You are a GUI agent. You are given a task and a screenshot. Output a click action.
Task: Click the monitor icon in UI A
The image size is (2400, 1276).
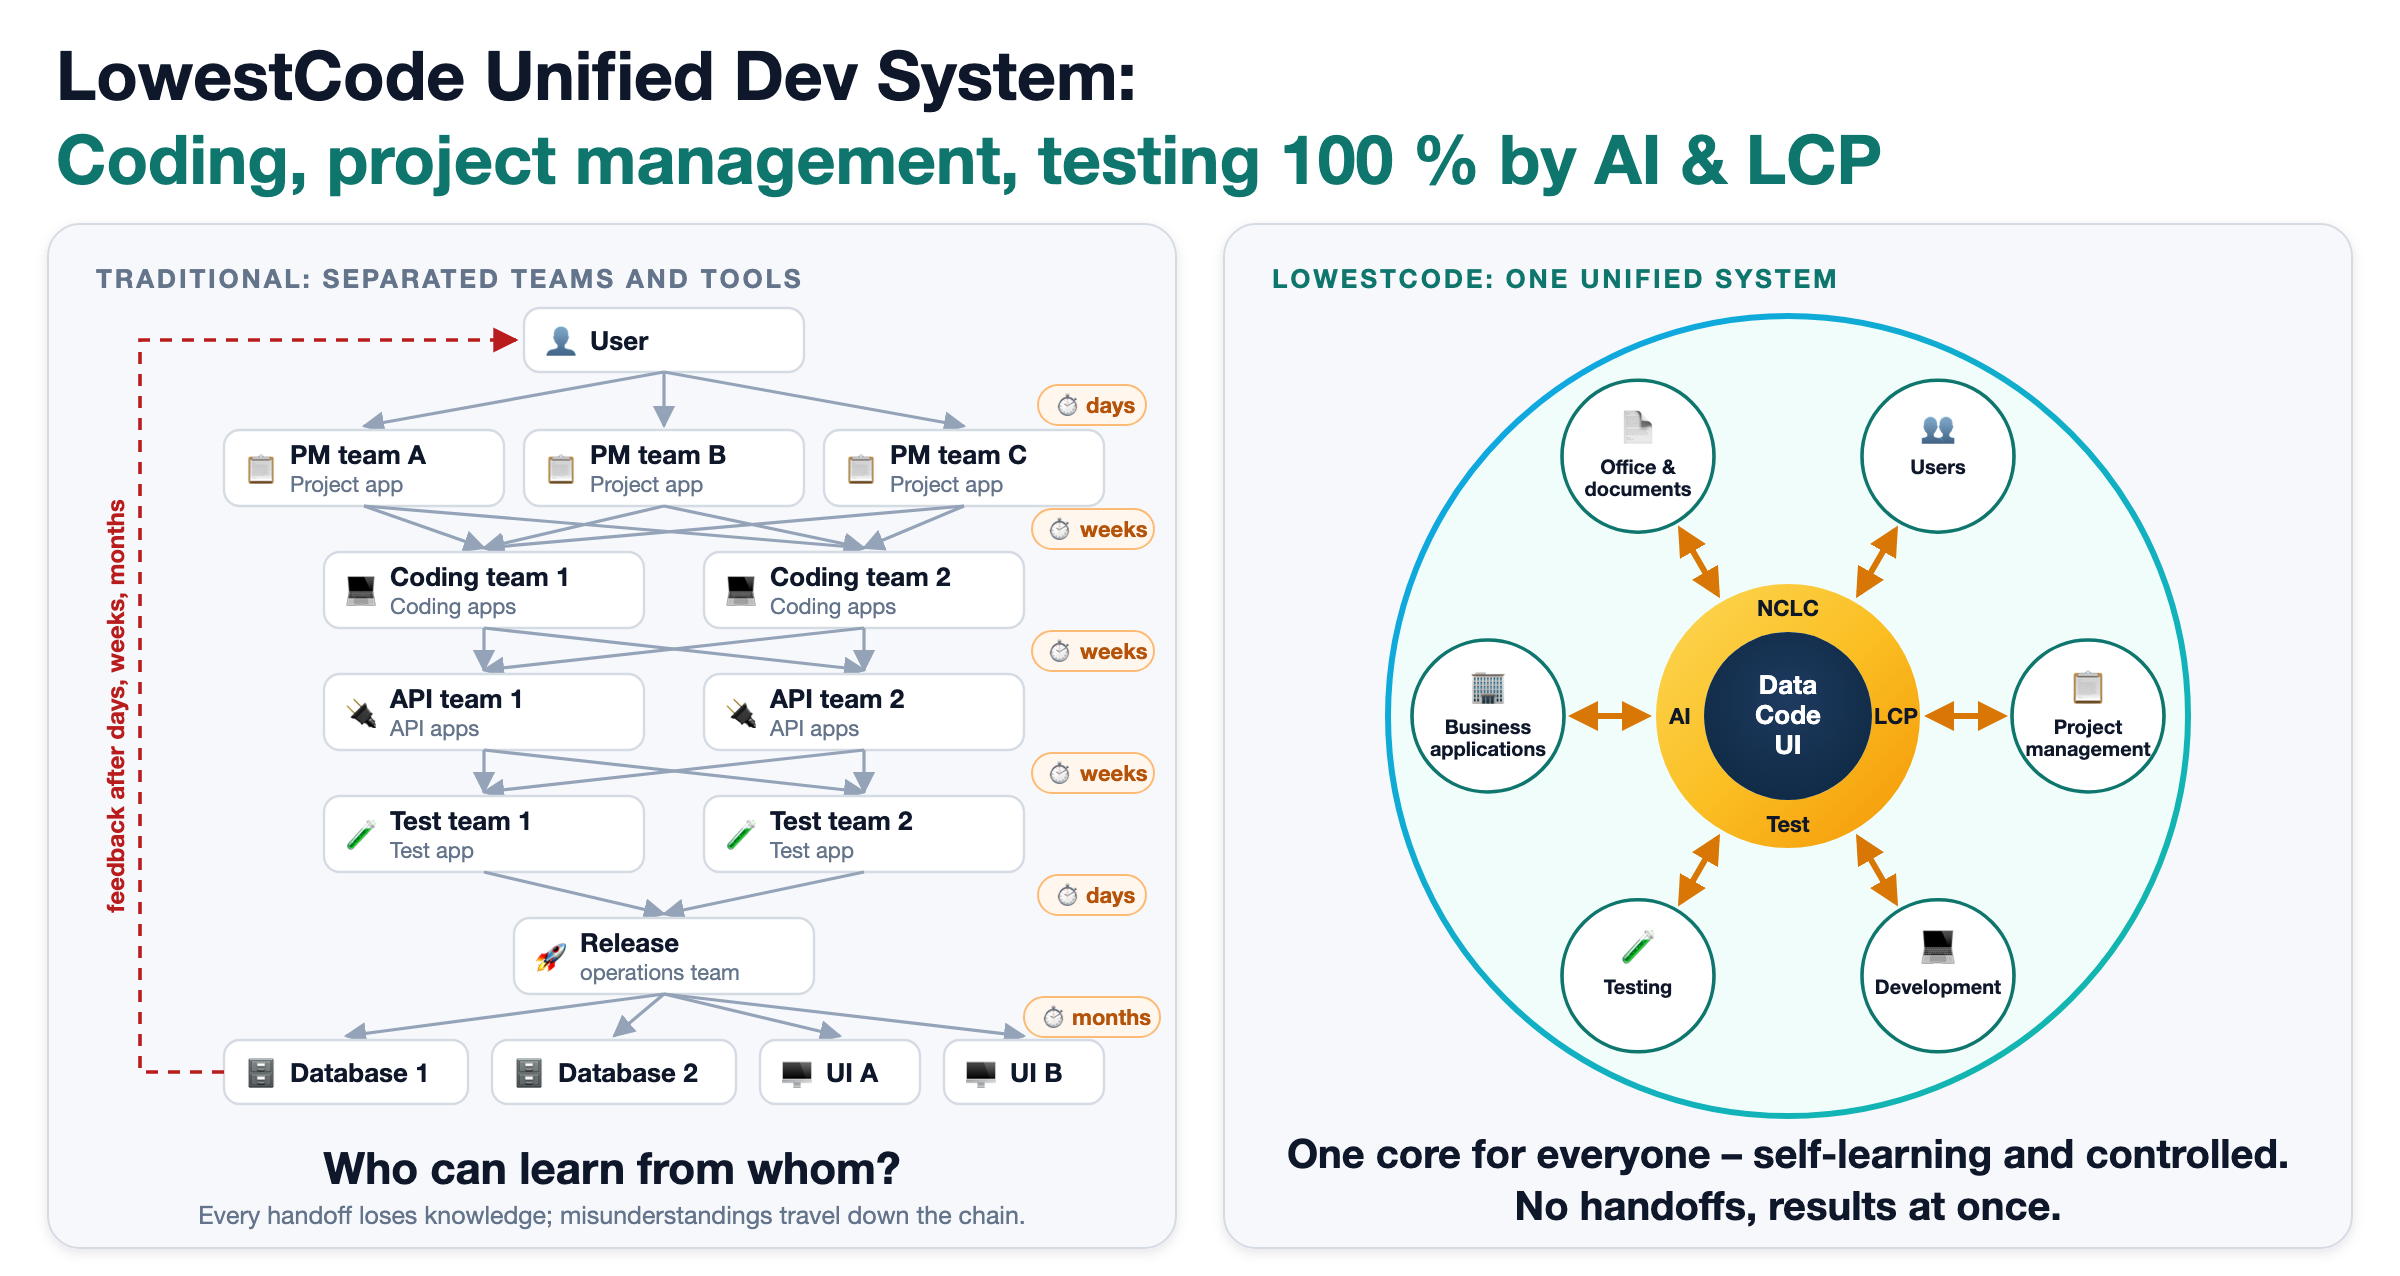pos(797,1073)
